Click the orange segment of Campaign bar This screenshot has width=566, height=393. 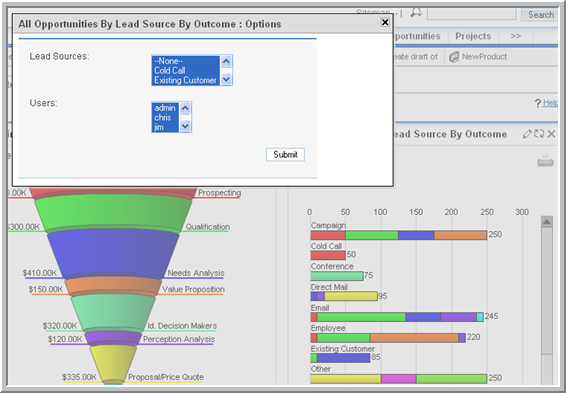tap(460, 235)
